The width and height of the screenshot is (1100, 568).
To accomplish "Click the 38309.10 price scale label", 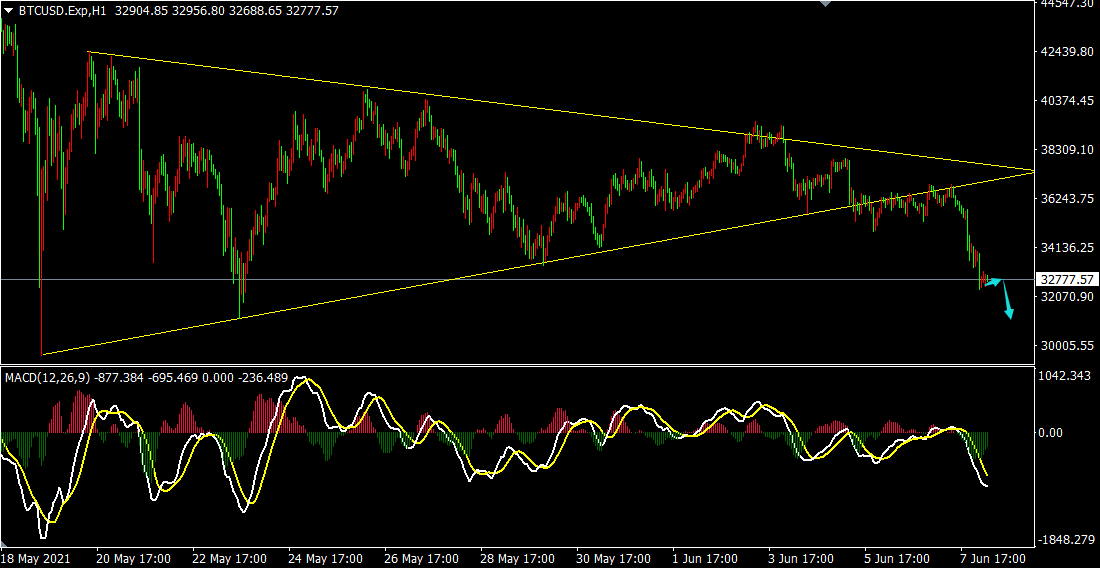I will pos(1066,150).
